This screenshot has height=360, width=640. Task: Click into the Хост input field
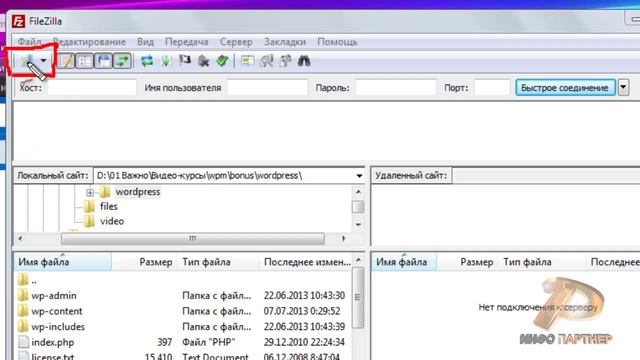coord(92,88)
